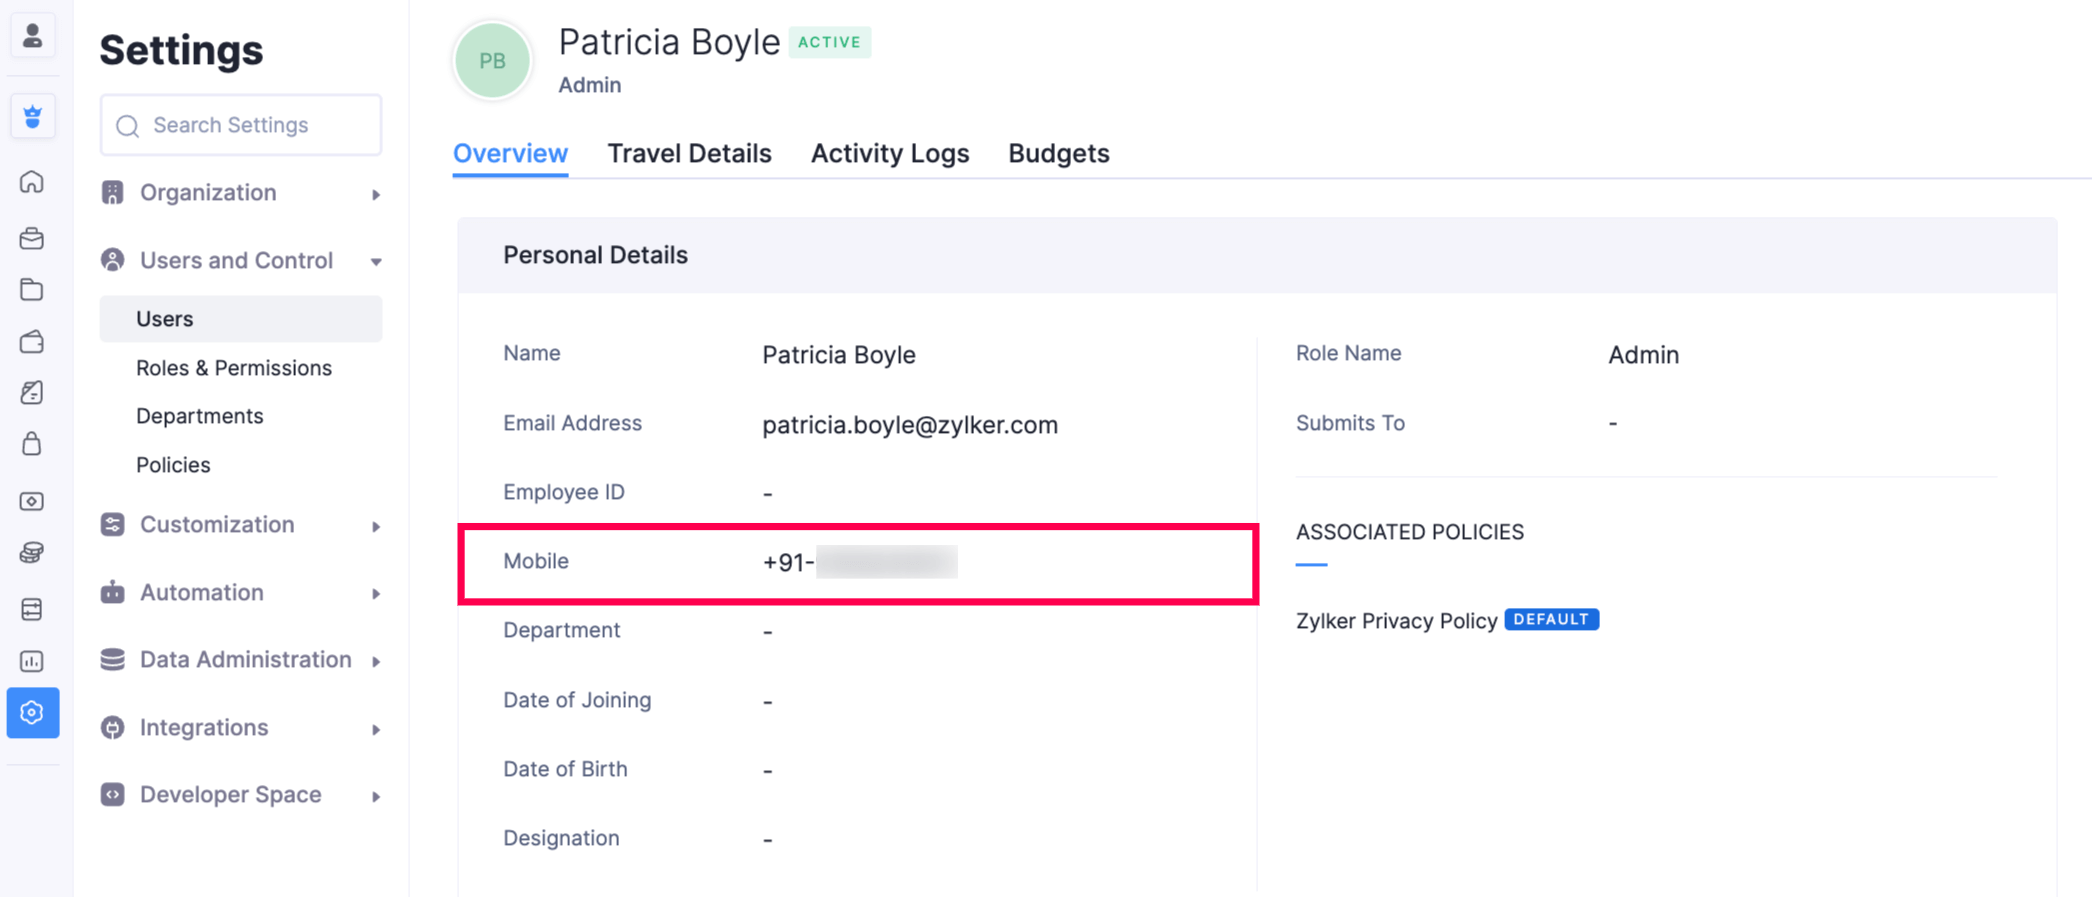
Task: Open the coins stack icon
Action: click(x=32, y=553)
